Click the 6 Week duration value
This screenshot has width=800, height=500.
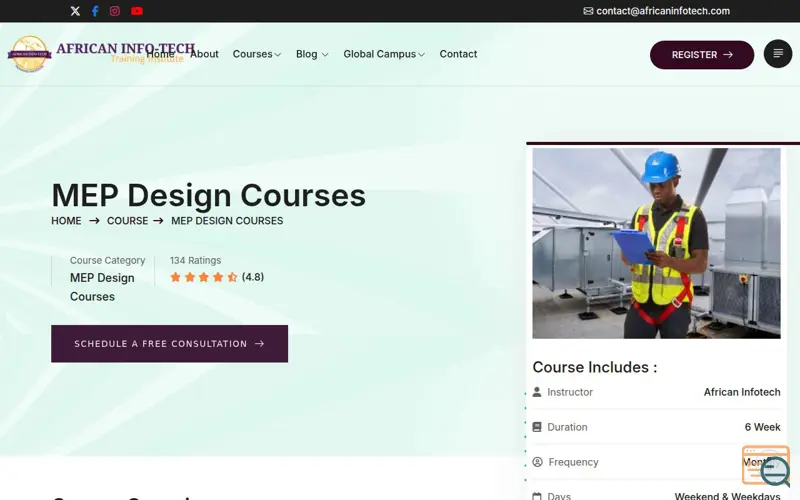762,427
